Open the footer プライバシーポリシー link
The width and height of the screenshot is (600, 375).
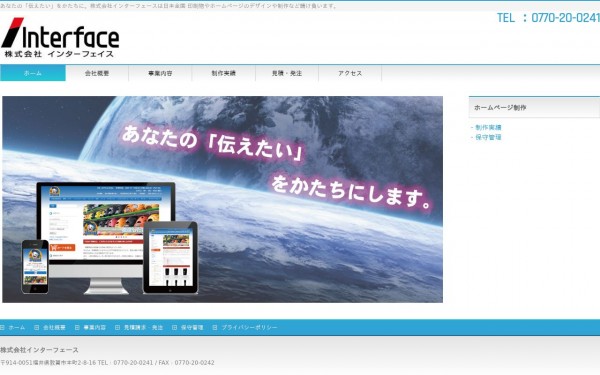point(249,328)
